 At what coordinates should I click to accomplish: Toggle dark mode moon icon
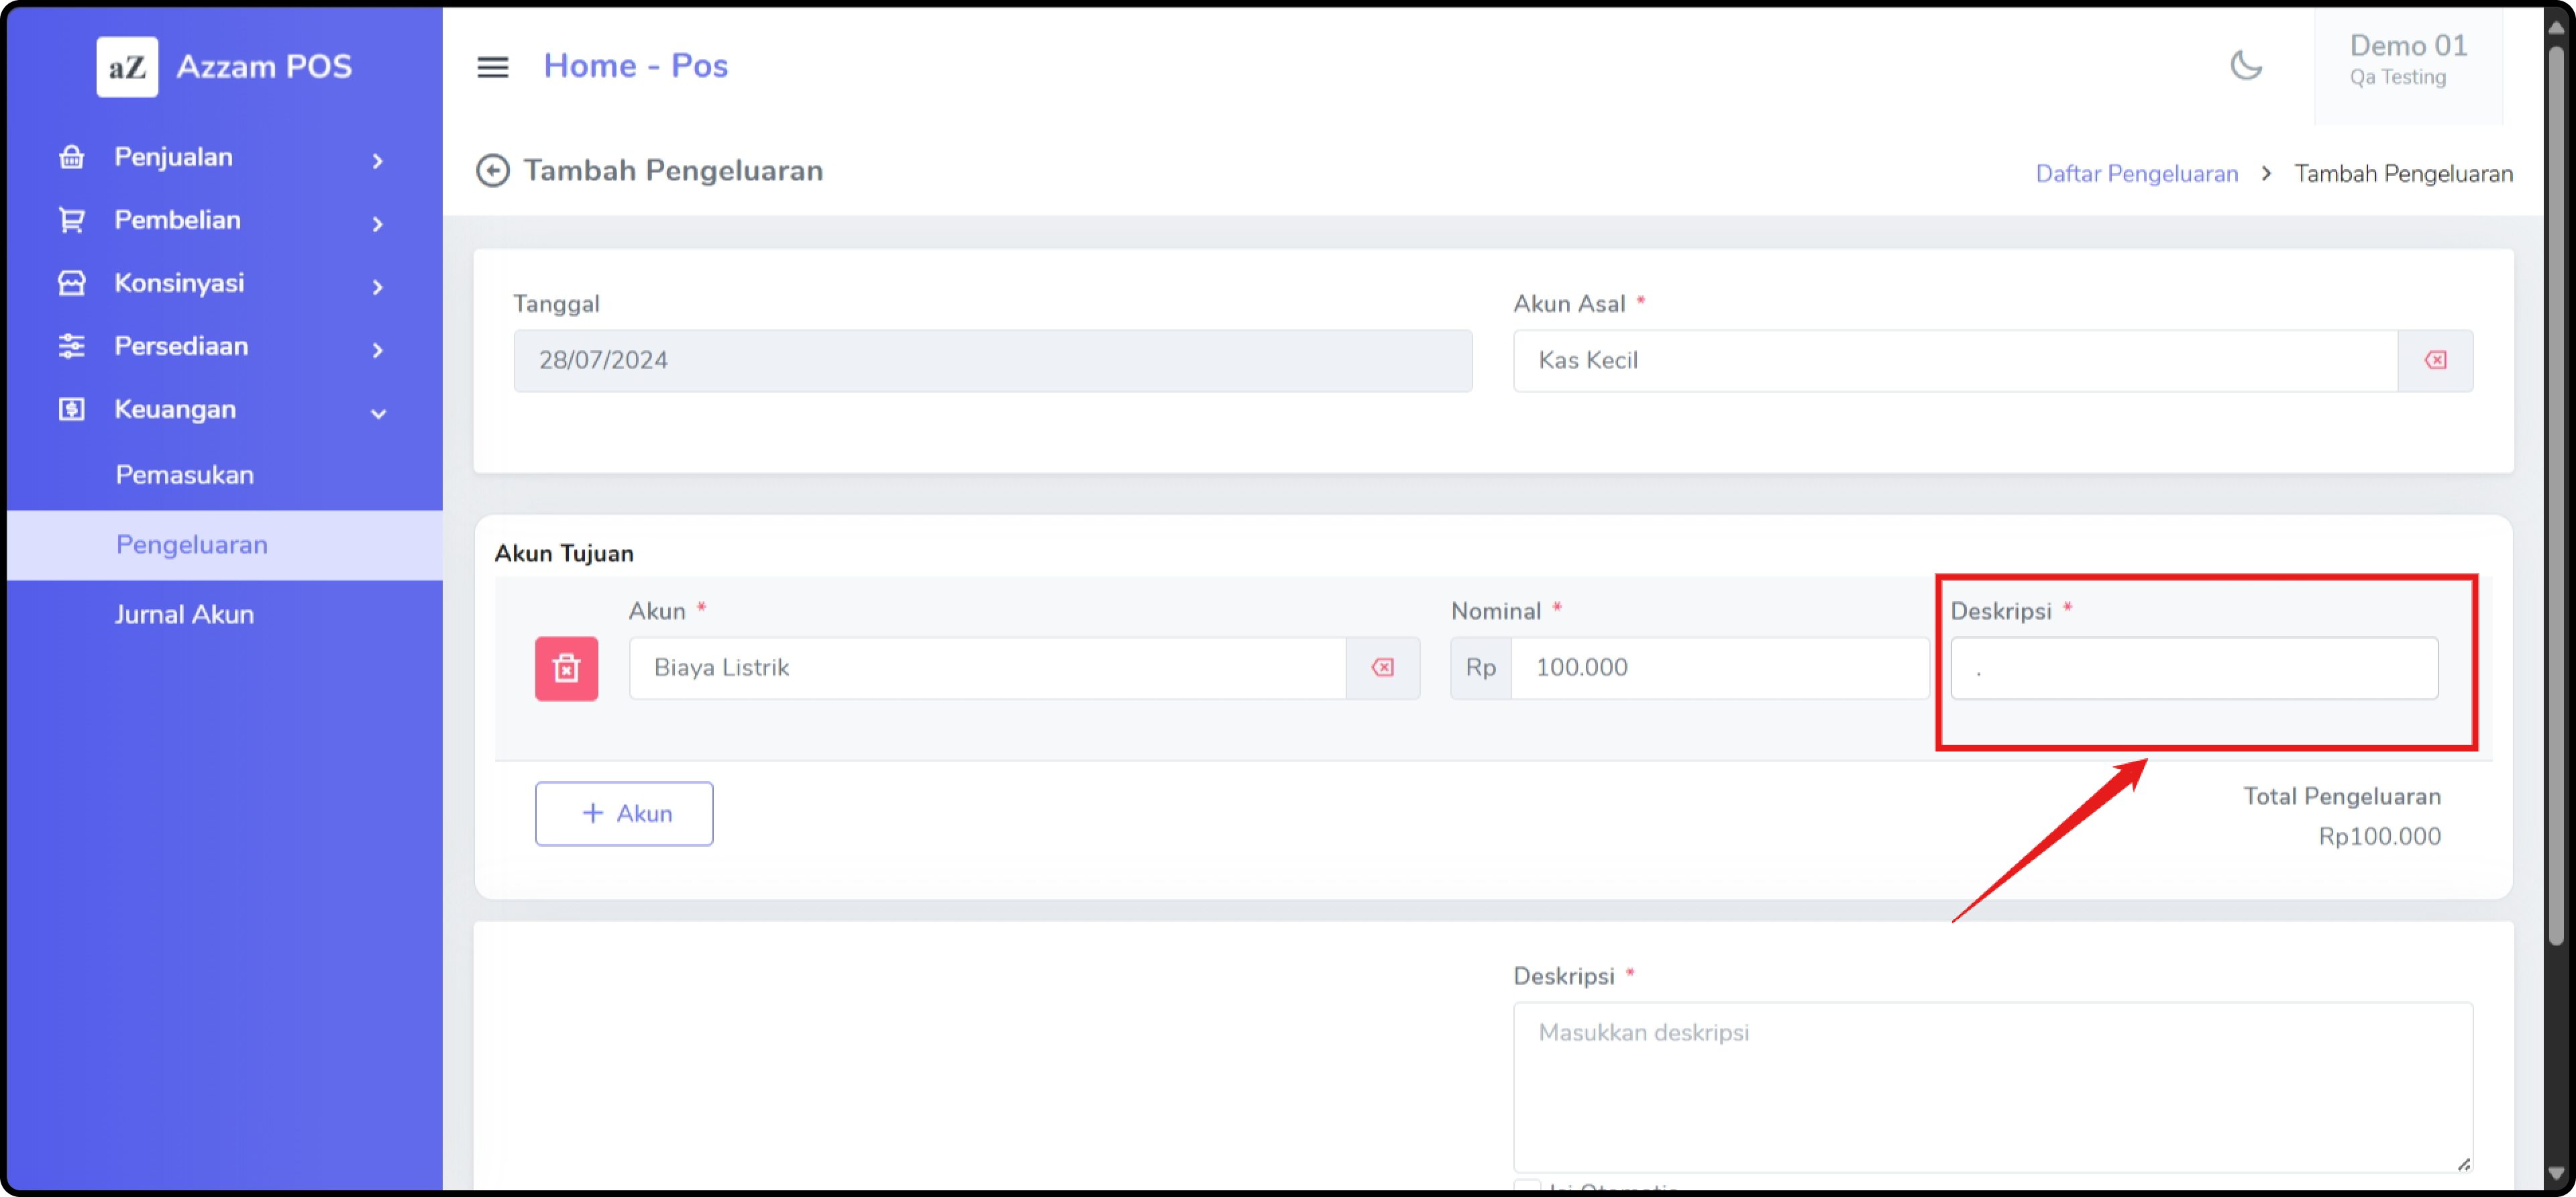[2246, 66]
